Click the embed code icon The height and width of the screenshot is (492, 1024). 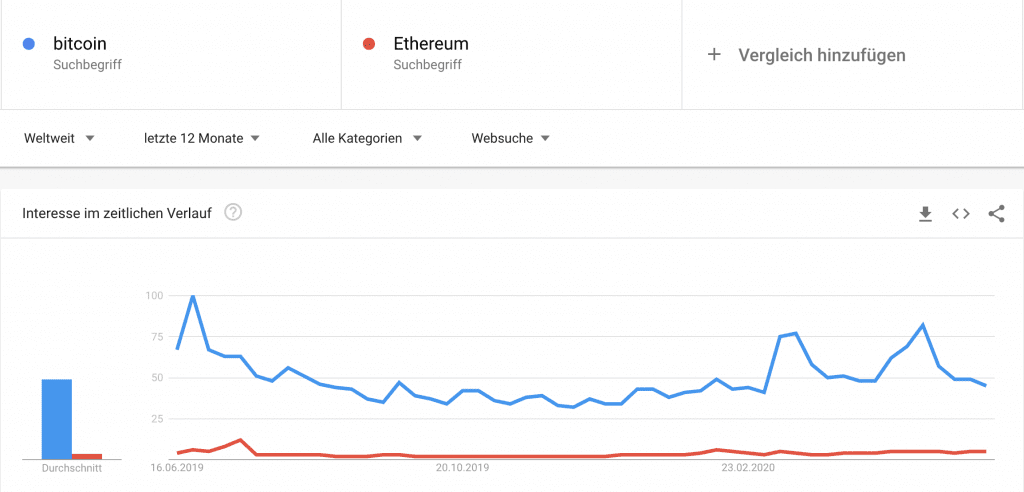click(961, 213)
